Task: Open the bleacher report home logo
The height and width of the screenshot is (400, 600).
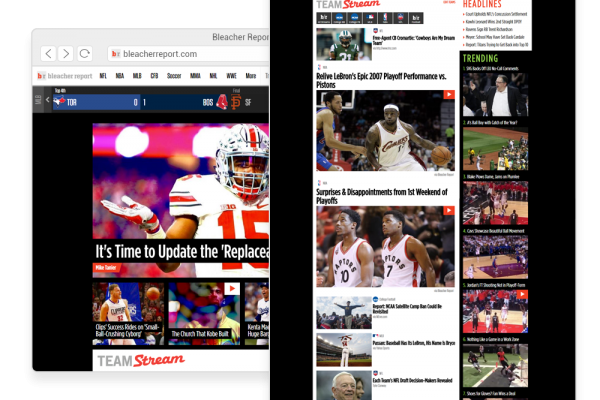Action: 65,76
